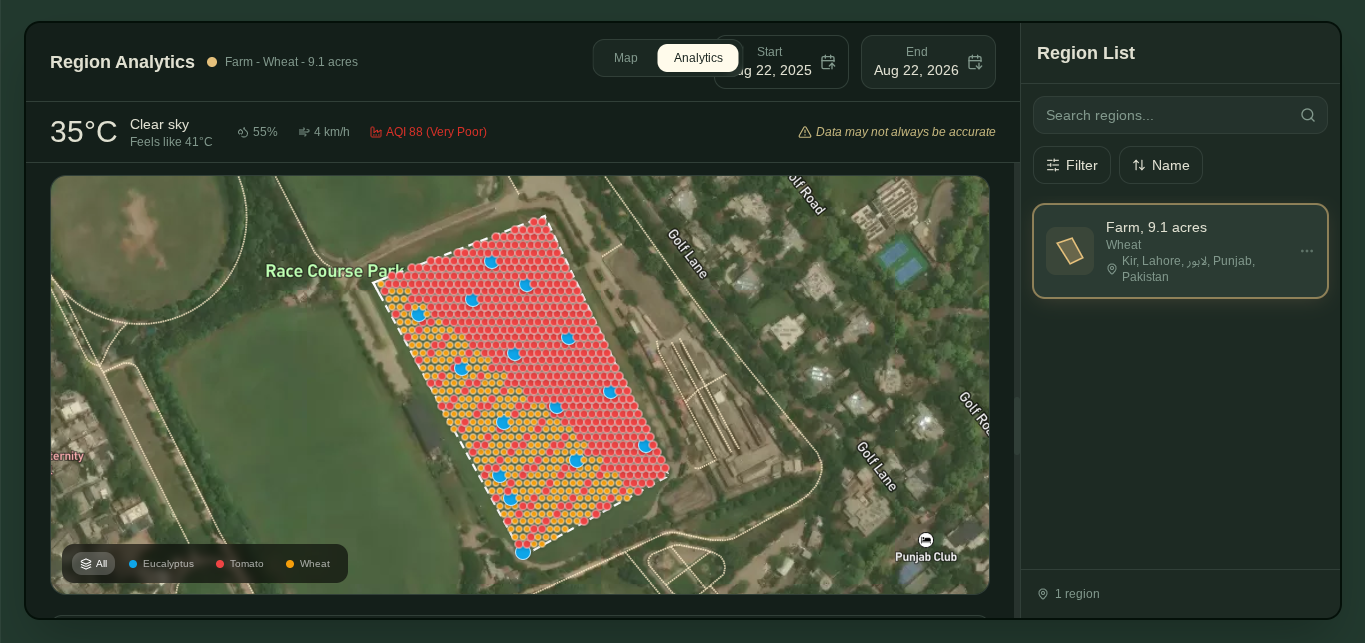Image resolution: width=1365 pixels, height=643 pixels.
Task: Click the Region List heading
Action: pyautogui.click(x=1086, y=53)
